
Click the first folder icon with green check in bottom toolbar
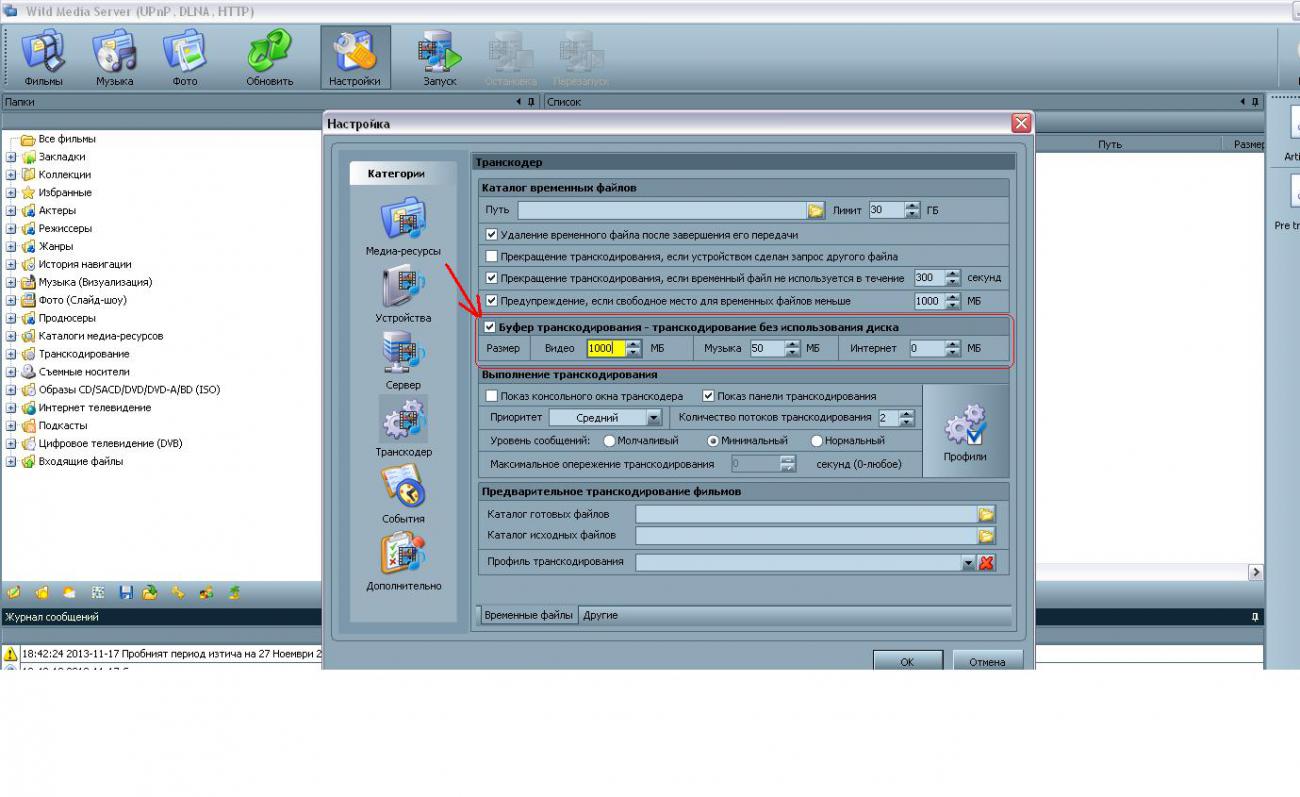[x=14, y=592]
